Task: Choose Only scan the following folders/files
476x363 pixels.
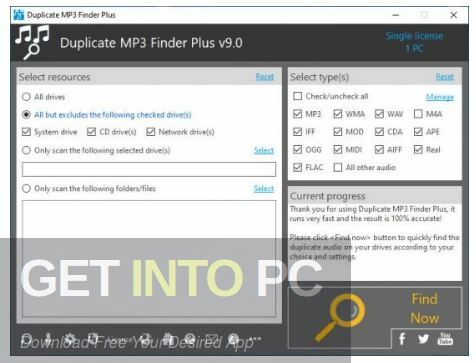Action: [26, 188]
